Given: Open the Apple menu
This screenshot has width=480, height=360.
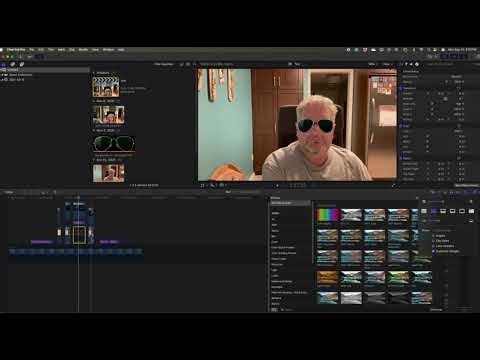Looking at the screenshot, I should [x=2, y=50].
